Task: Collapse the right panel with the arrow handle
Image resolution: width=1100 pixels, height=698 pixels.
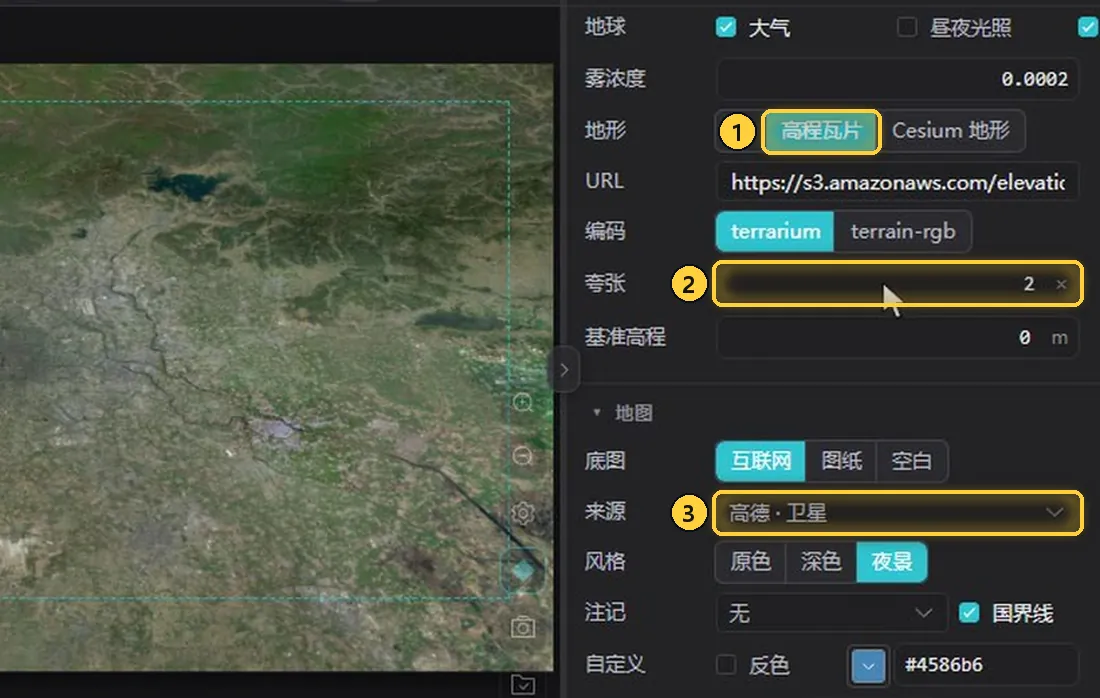Action: pyautogui.click(x=564, y=370)
